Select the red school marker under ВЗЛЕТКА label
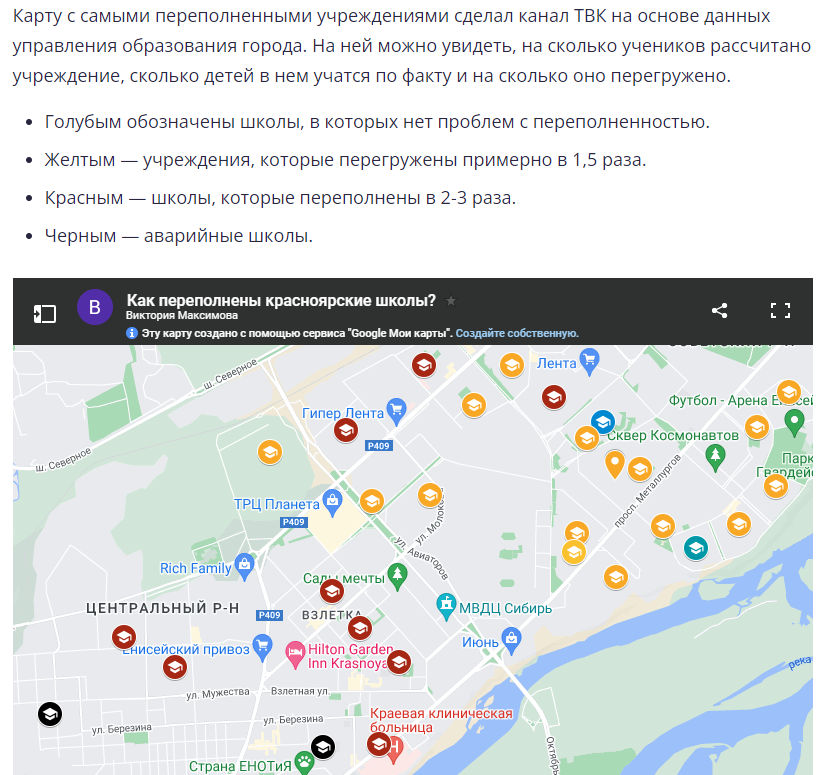The width and height of the screenshot is (821, 775). (x=360, y=627)
